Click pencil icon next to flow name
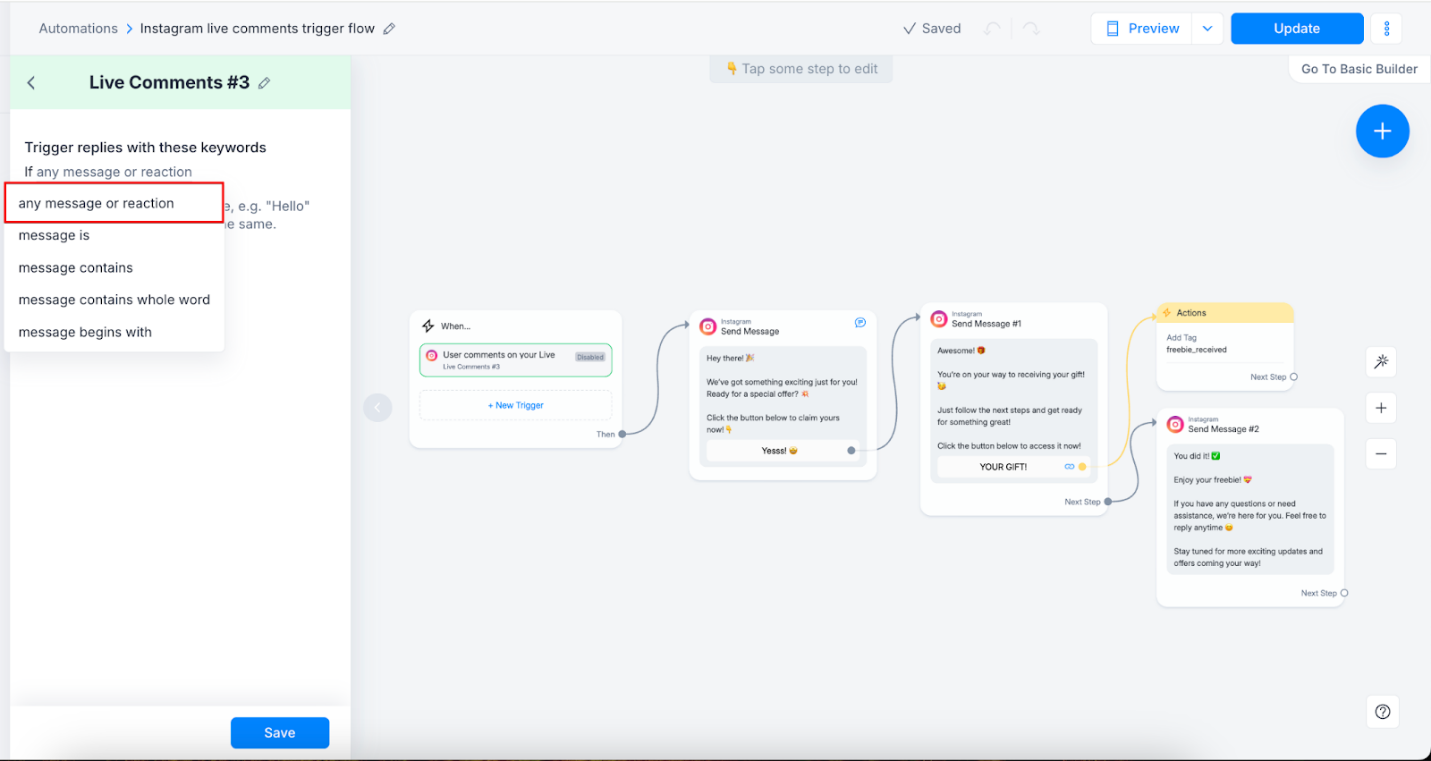This screenshot has width=1431, height=761. pos(389,29)
